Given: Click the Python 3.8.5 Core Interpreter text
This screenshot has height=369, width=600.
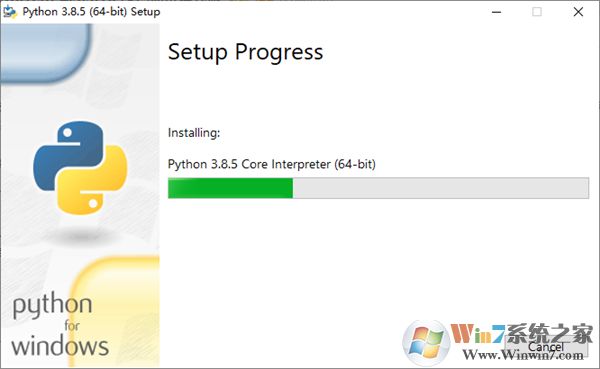Looking at the screenshot, I should point(272,164).
